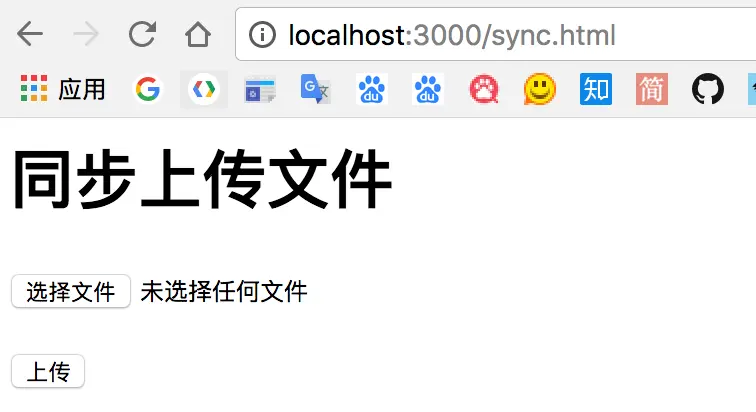Click the 上传 upload button

coord(48,371)
